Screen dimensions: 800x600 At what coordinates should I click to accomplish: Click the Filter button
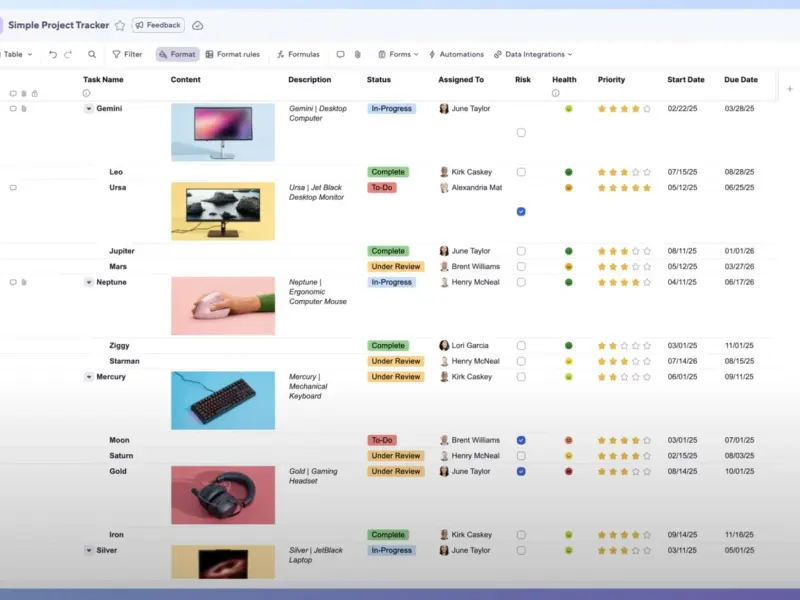[x=127, y=54]
